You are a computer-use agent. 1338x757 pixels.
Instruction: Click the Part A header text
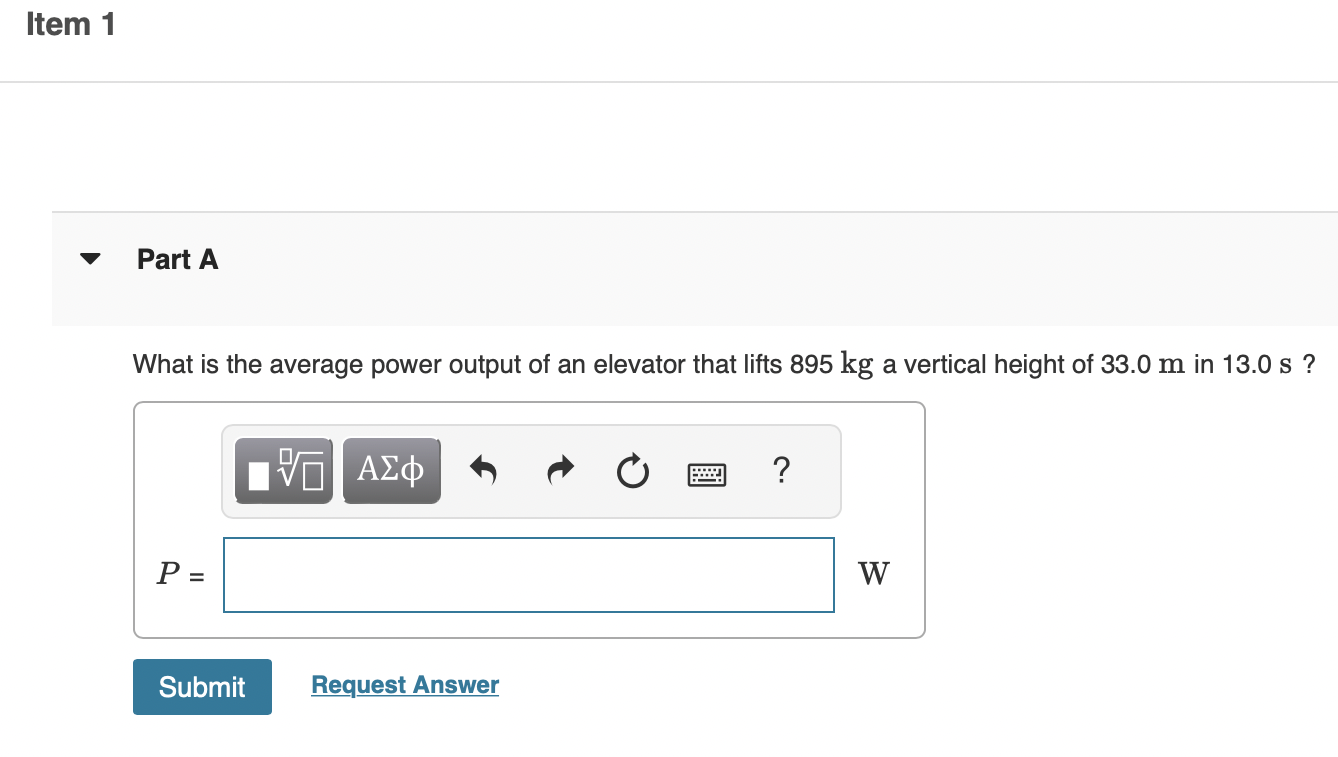coord(178,259)
